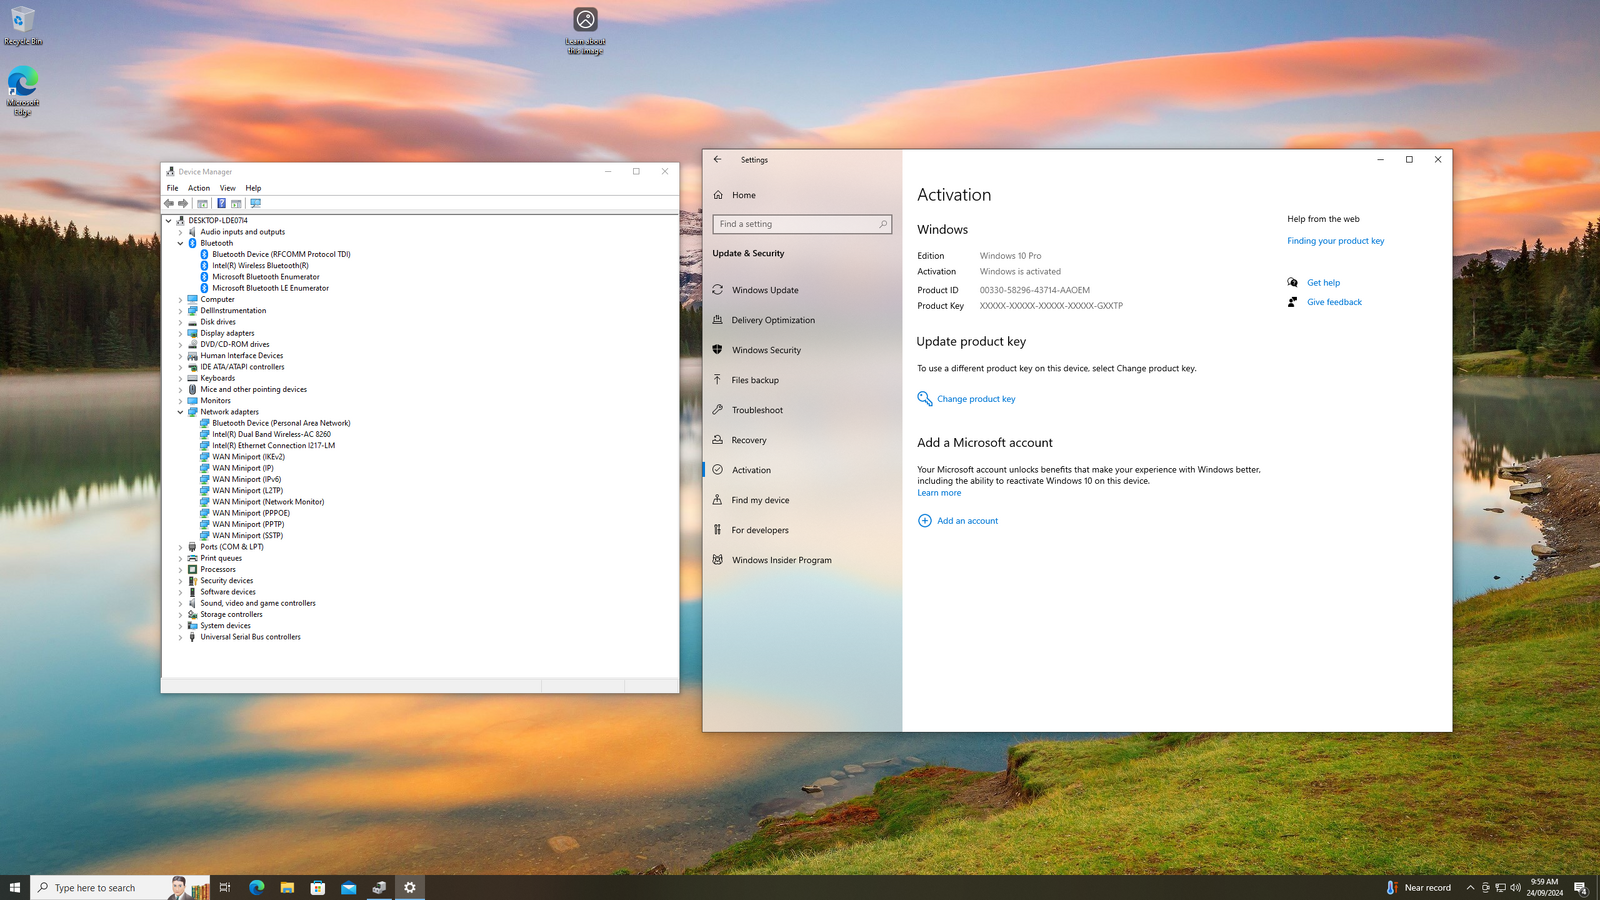Image resolution: width=1600 pixels, height=900 pixels.
Task: Select the DellInstrumentation category row
Action: click(233, 311)
